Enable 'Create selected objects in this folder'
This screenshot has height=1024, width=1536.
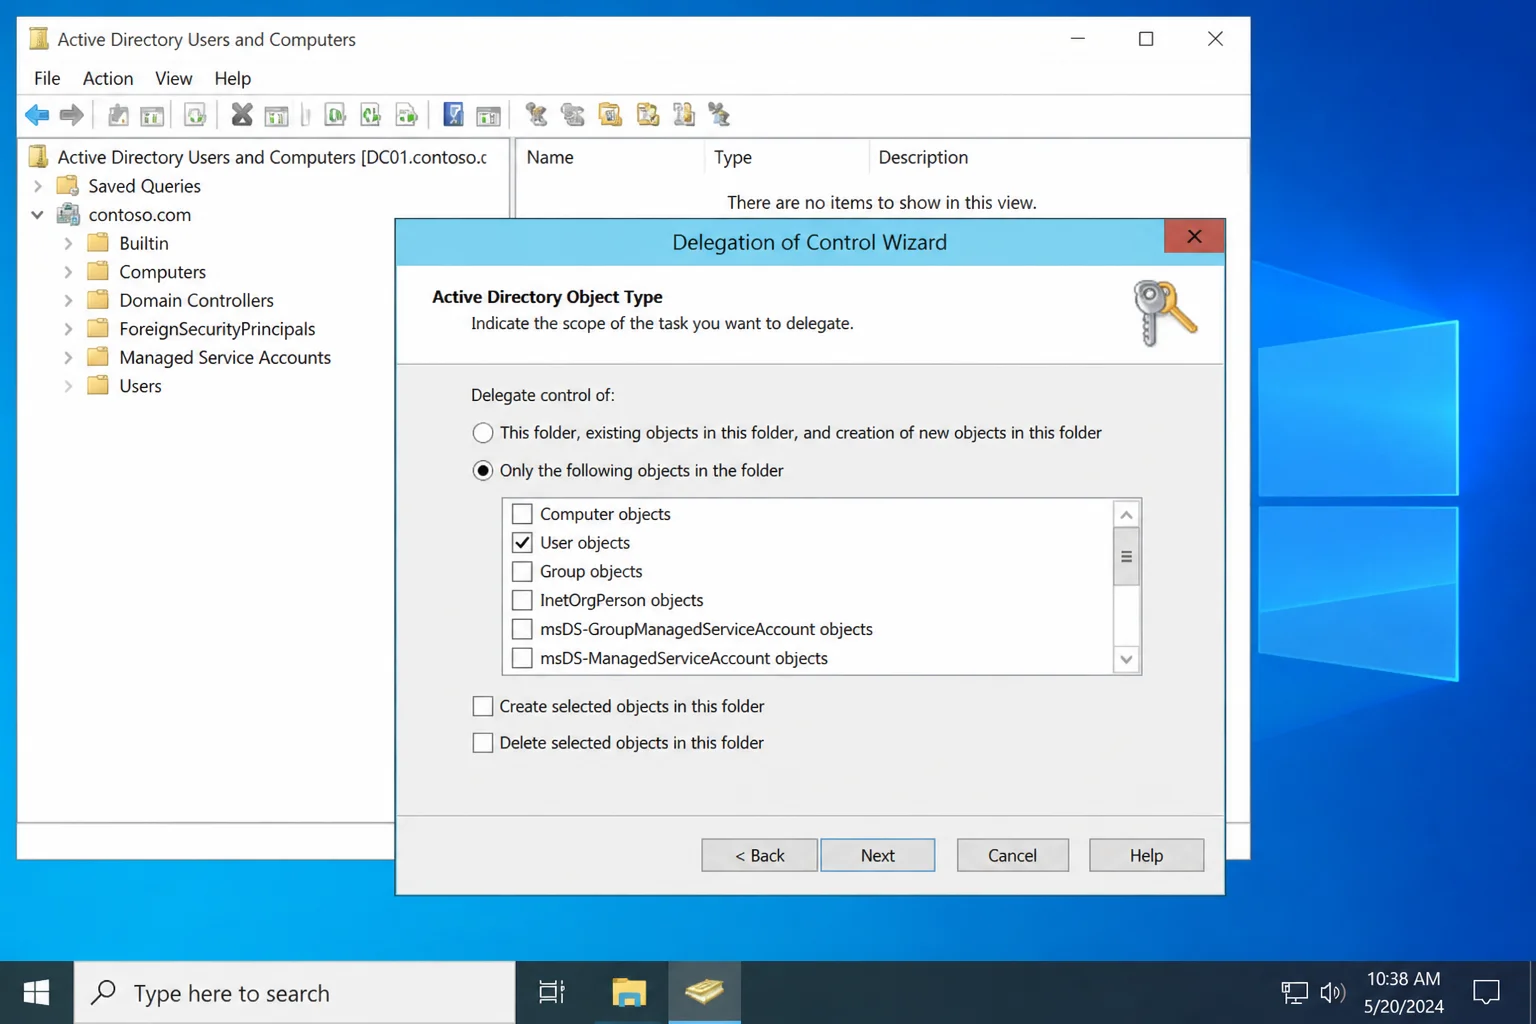[483, 706]
